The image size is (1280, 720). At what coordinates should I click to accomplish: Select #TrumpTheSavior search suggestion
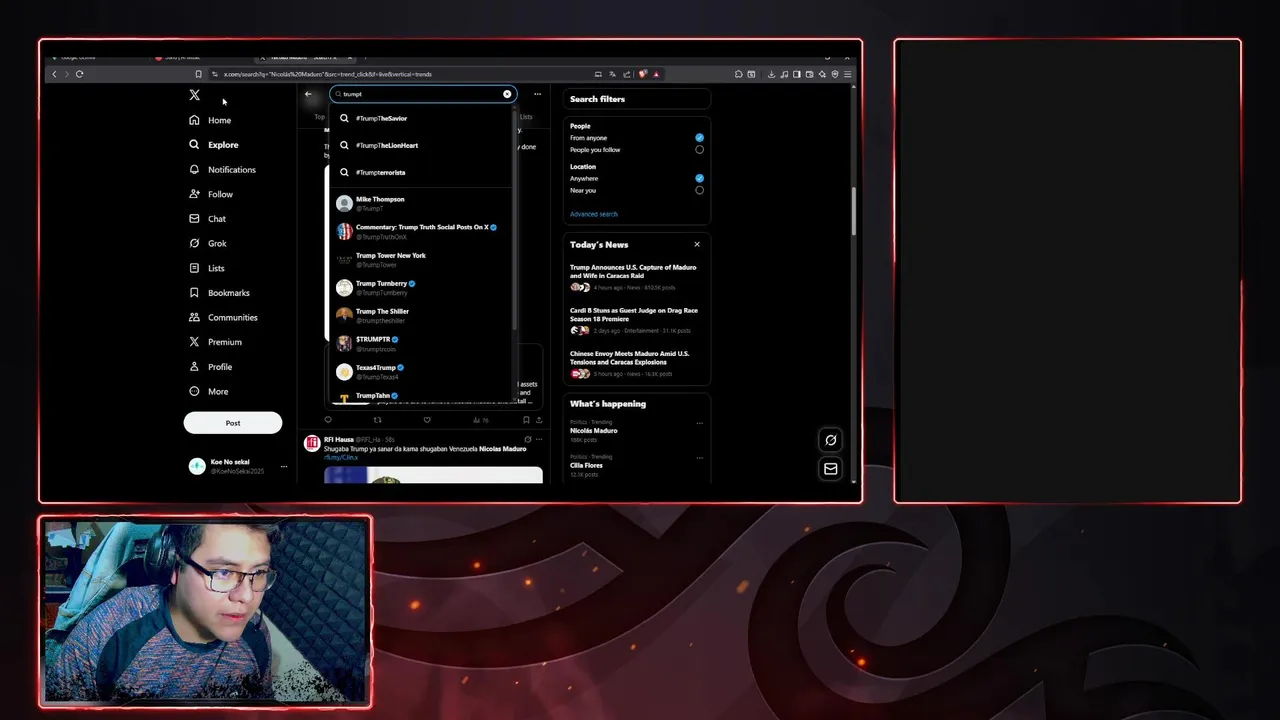click(x=421, y=118)
